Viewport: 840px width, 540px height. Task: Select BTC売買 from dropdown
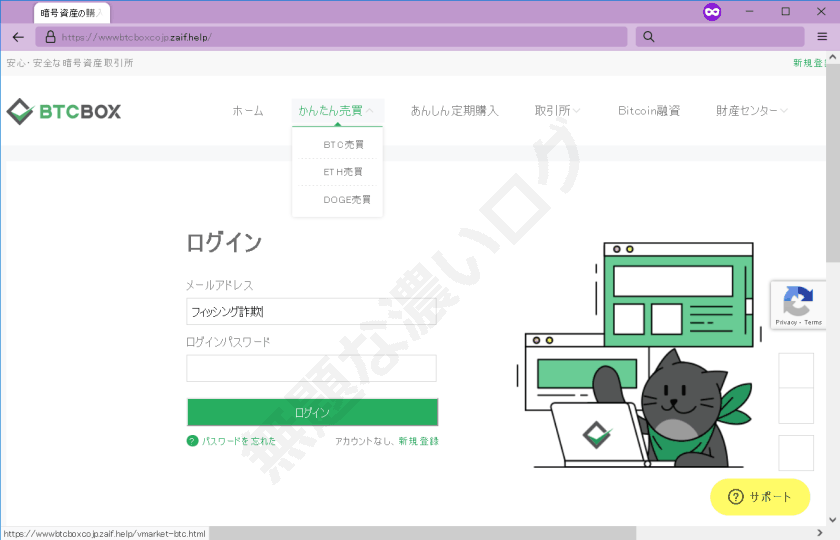point(343,145)
